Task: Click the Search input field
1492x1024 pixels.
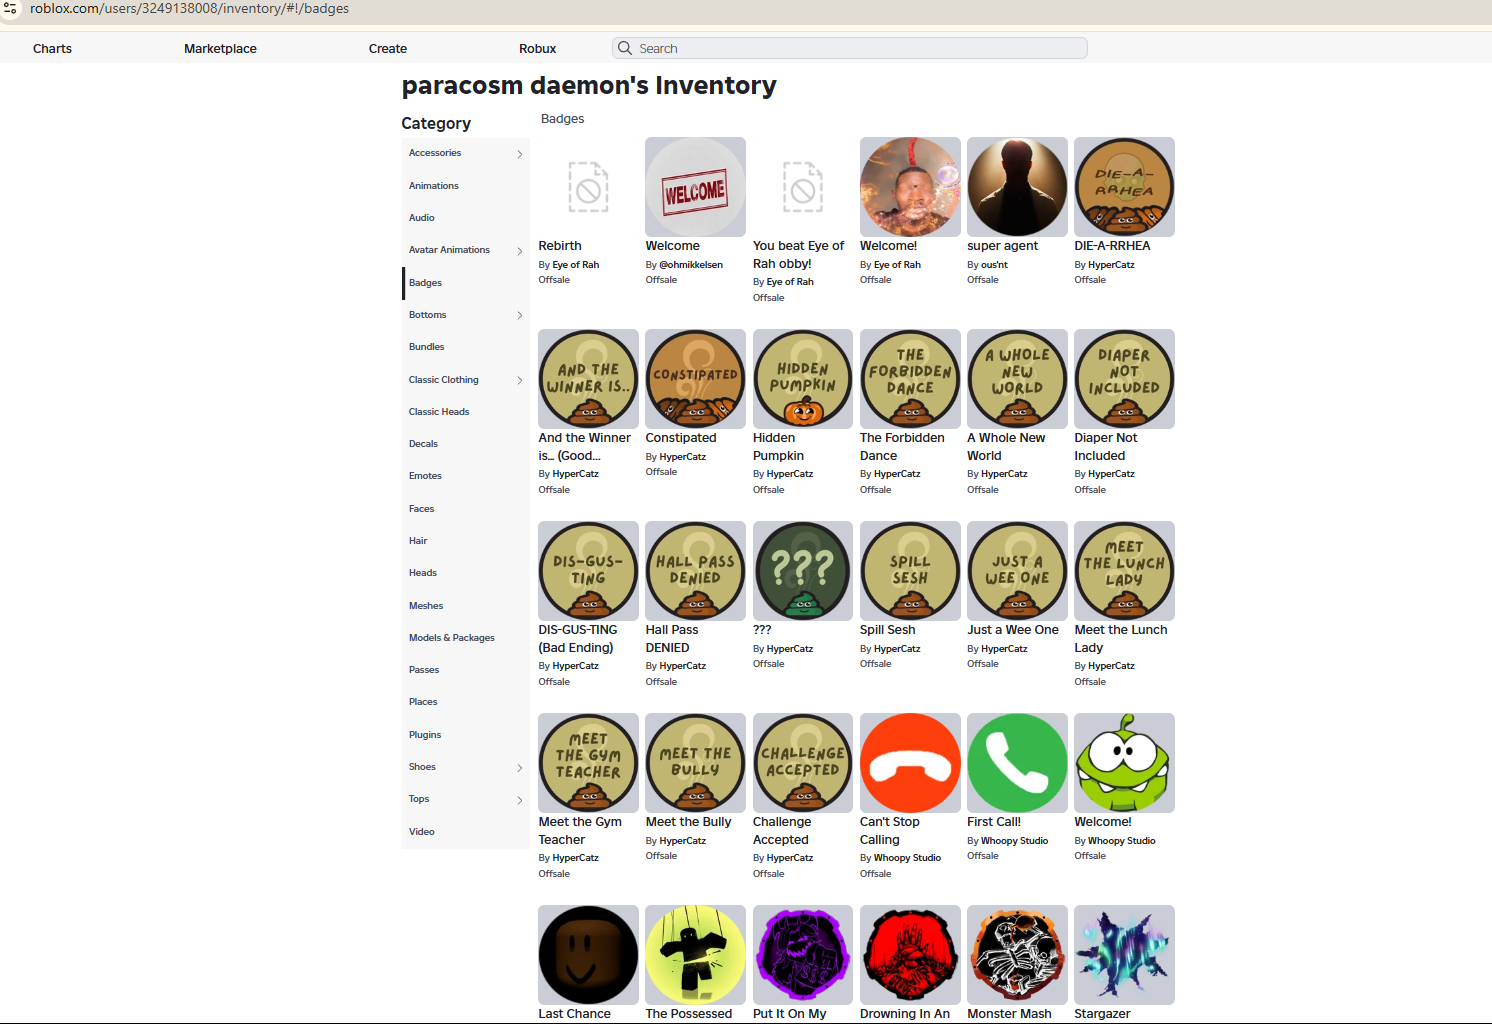Action: (849, 48)
